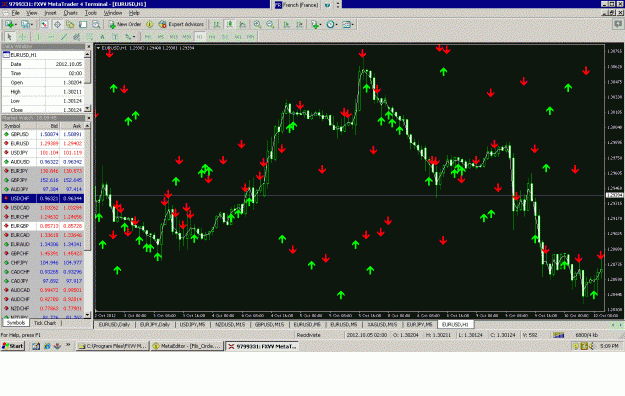
Task: Draw a vertical line tool
Action: coord(38,37)
